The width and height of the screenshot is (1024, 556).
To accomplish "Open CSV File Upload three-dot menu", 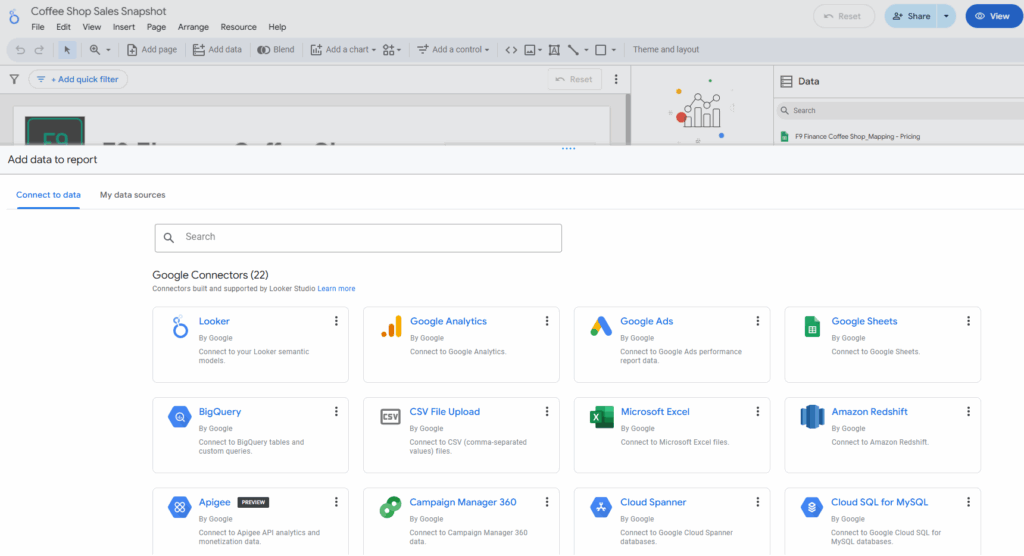I will 547,412.
